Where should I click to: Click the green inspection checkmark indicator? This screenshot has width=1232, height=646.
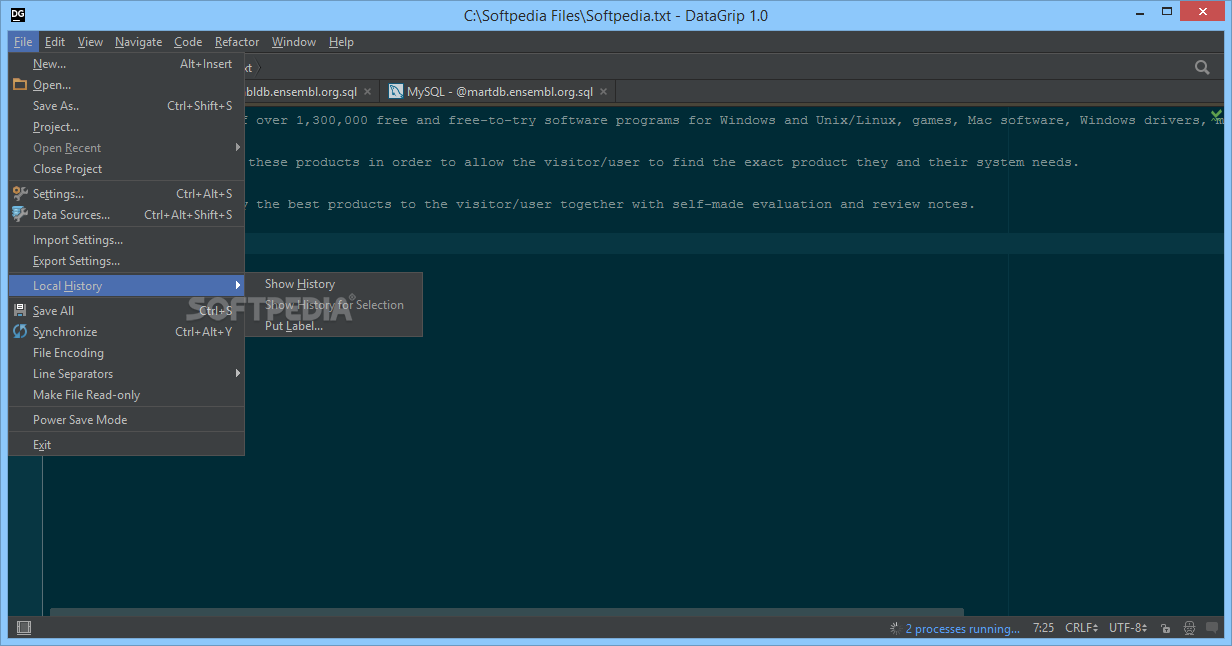(1216, 114)
